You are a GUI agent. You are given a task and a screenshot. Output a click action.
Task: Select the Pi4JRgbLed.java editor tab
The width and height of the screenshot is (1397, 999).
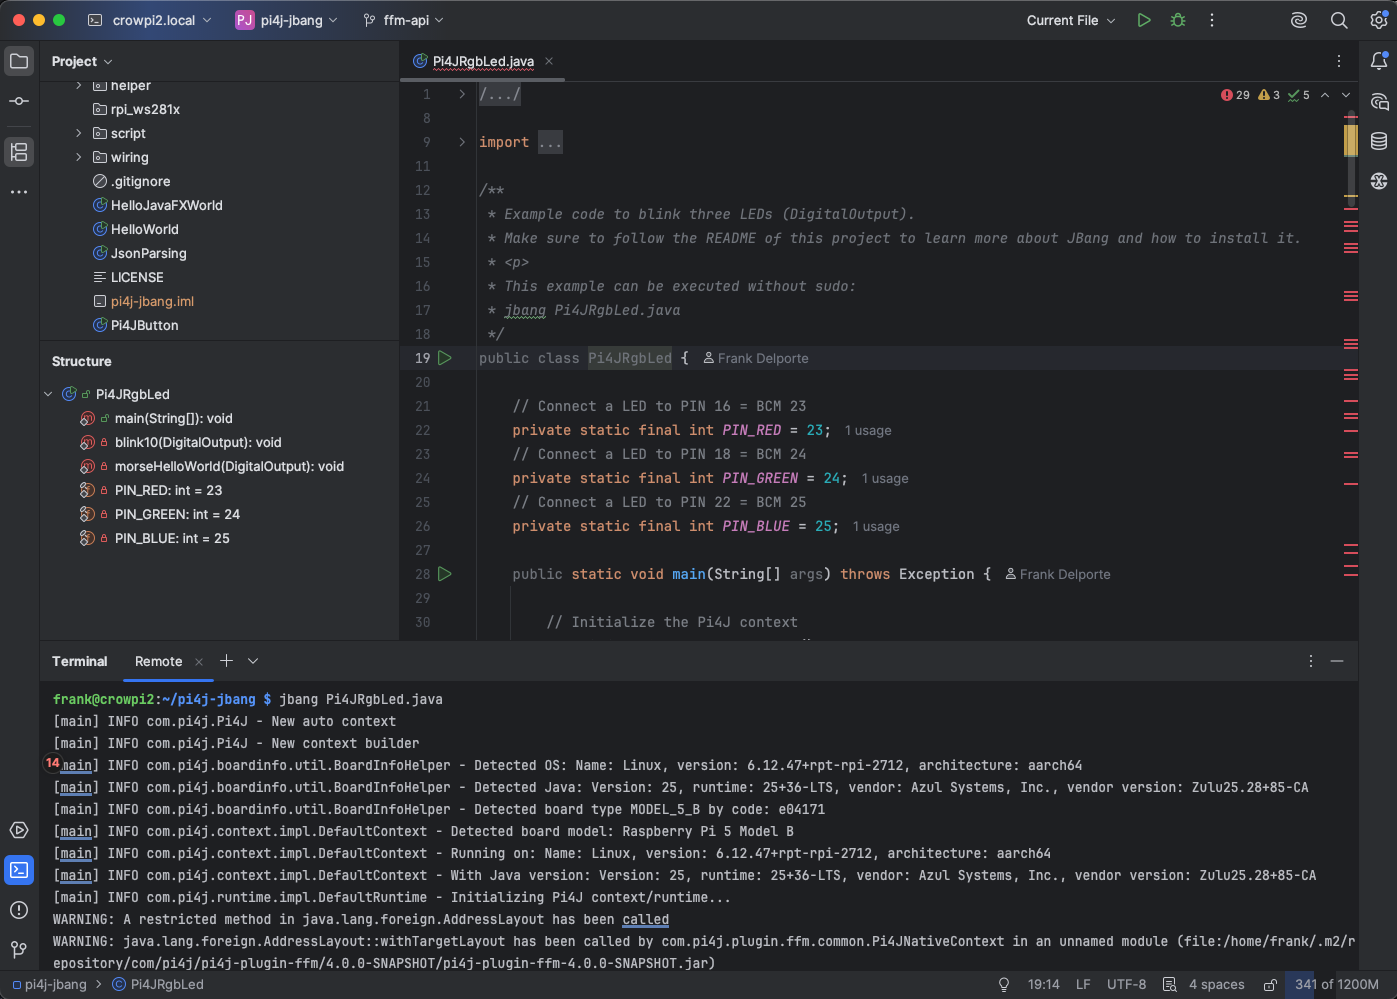click(x=483, y=61)
